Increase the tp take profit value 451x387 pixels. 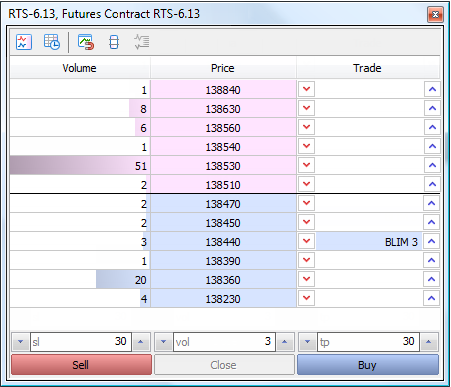click(x=429, y=342)
